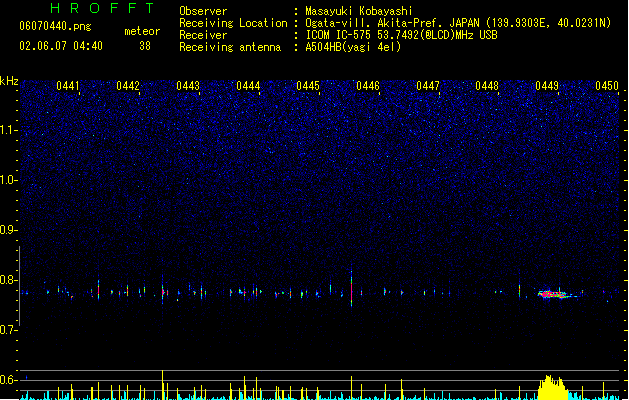Image resolution: width=629 pixels, height=400 pixels.
Task: Click the 0445 time marker
Action: click(308, 86)
